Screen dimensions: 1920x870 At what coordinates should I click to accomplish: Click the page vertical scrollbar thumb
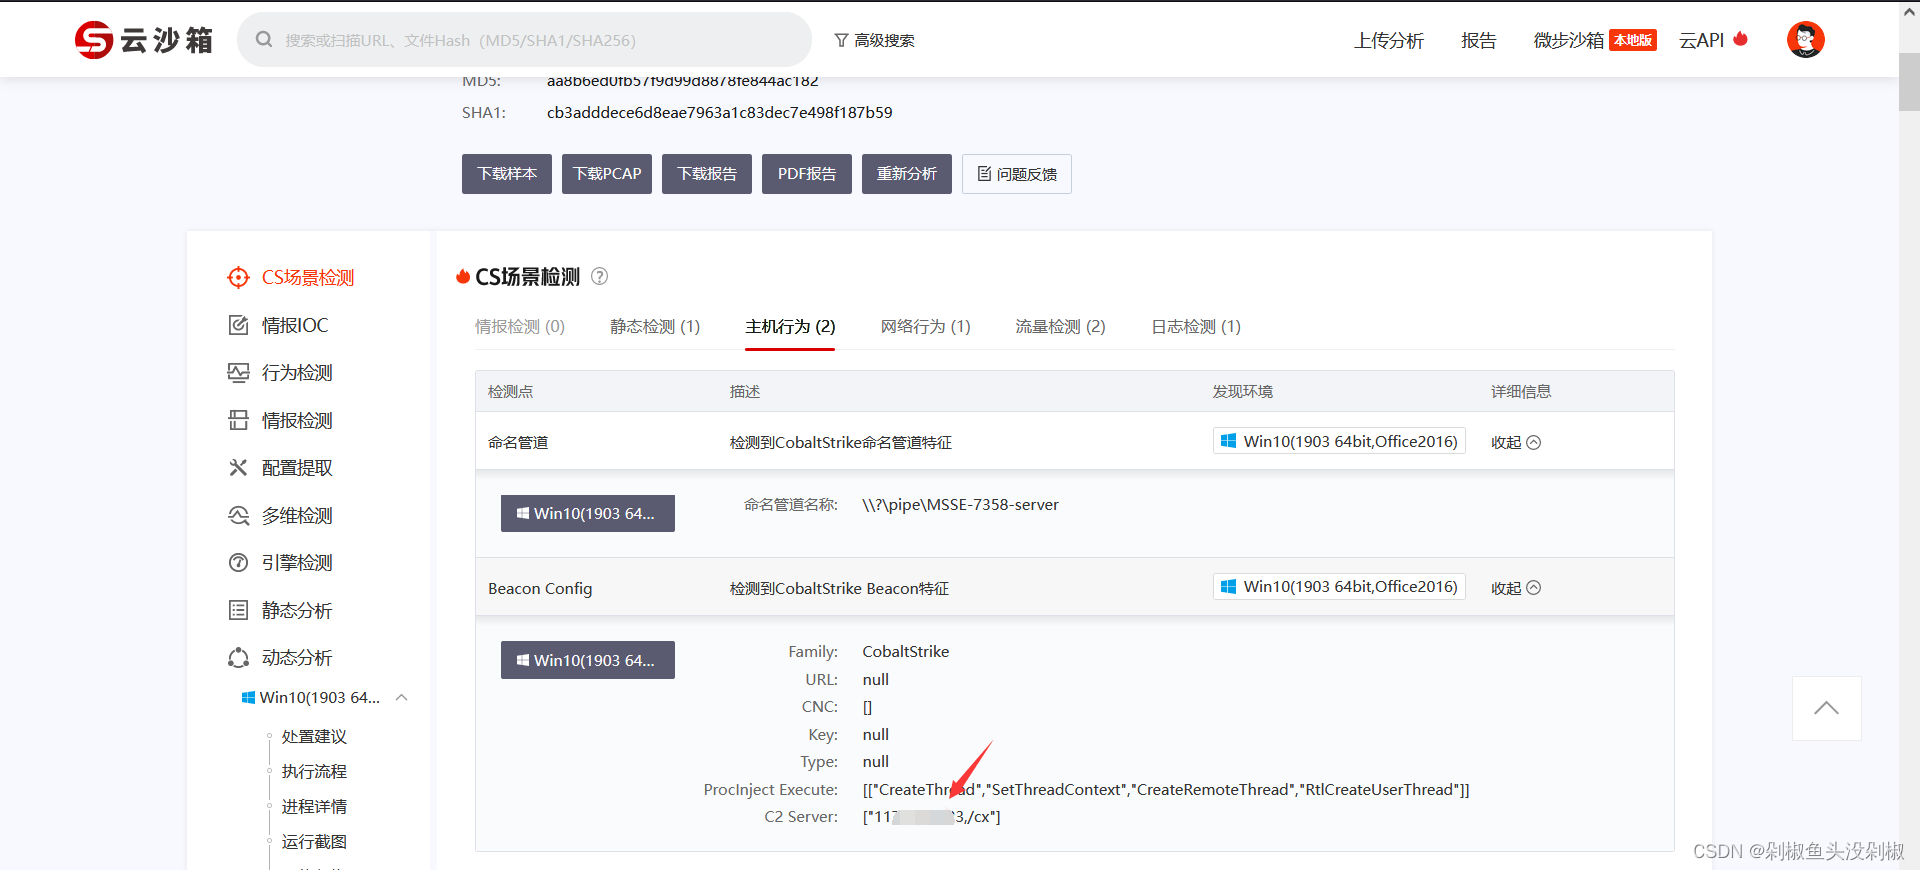1909,82
